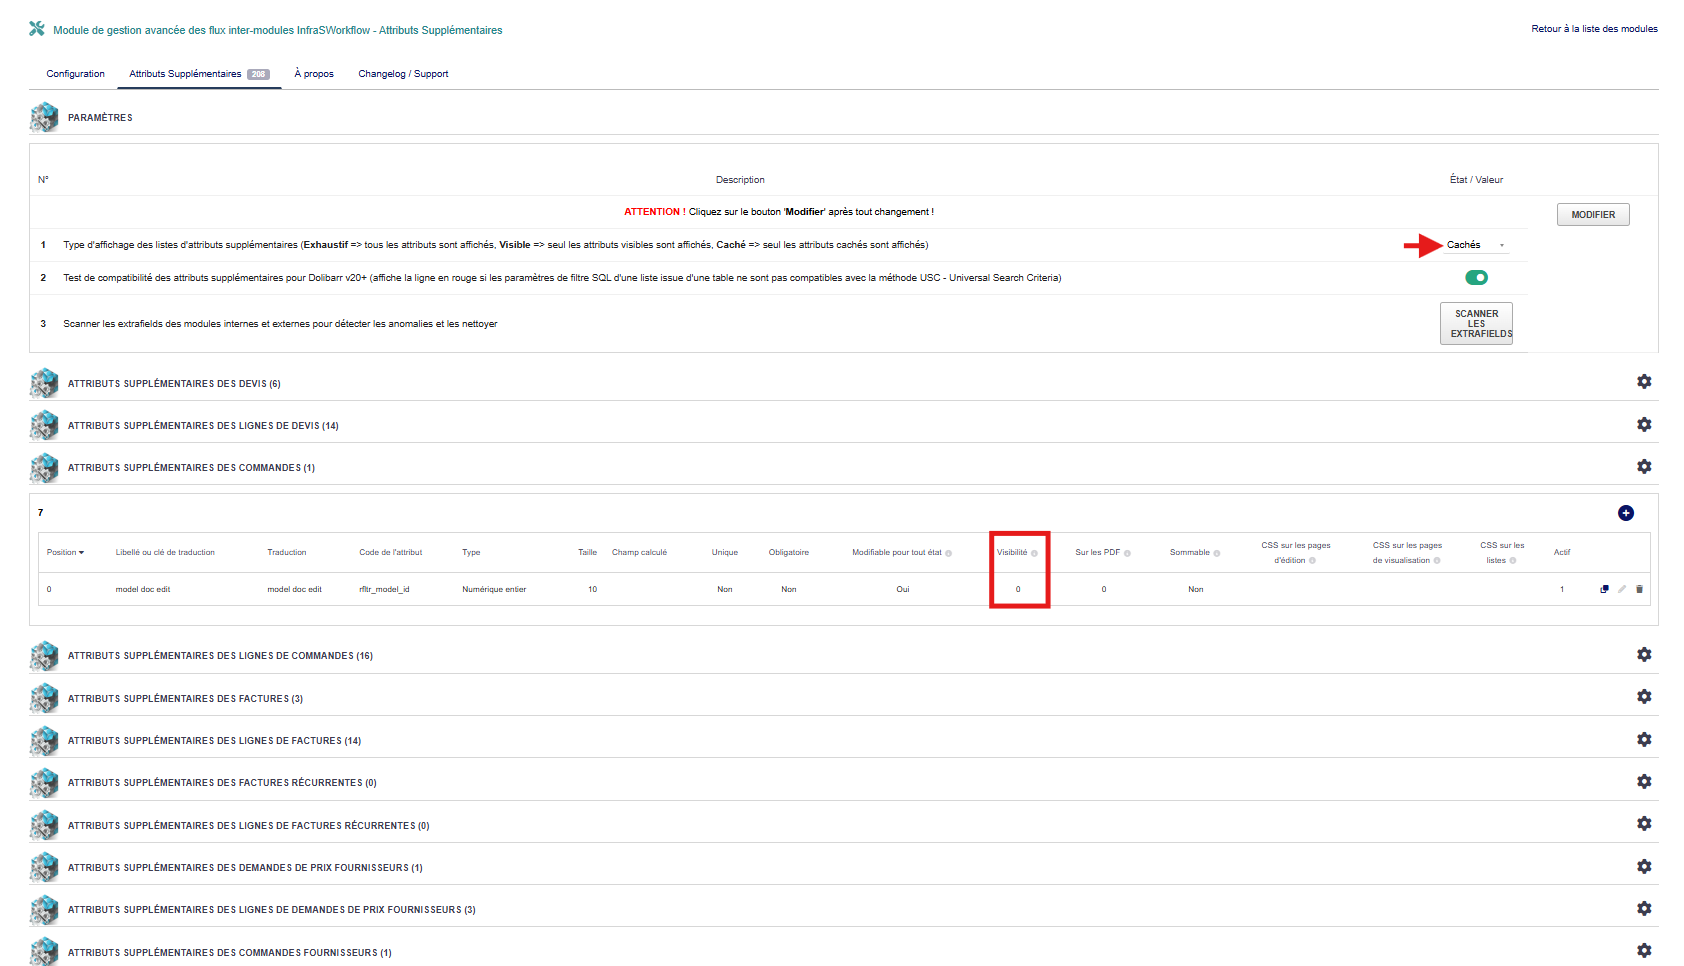Screen dimensions: 1684x966
Task: Click info icon next to Visibilité header
Action: point(1034,553)
